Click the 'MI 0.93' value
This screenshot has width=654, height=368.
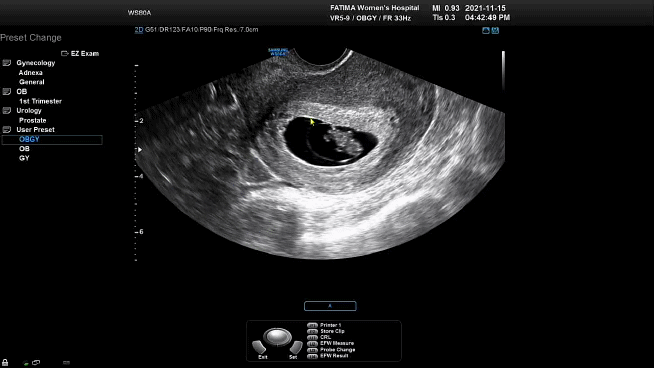click(x=446, y=8)
